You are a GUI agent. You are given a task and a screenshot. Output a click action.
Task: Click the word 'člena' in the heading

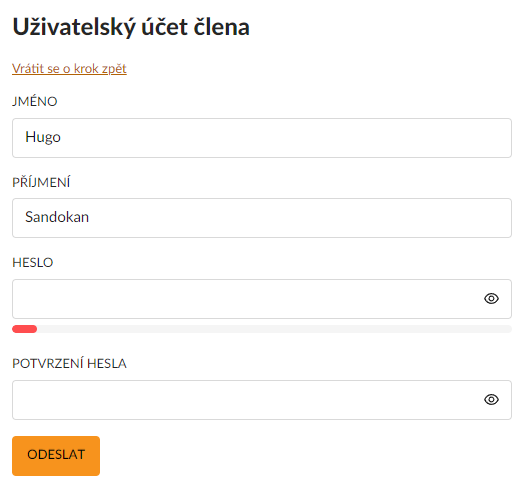[222, 27]
